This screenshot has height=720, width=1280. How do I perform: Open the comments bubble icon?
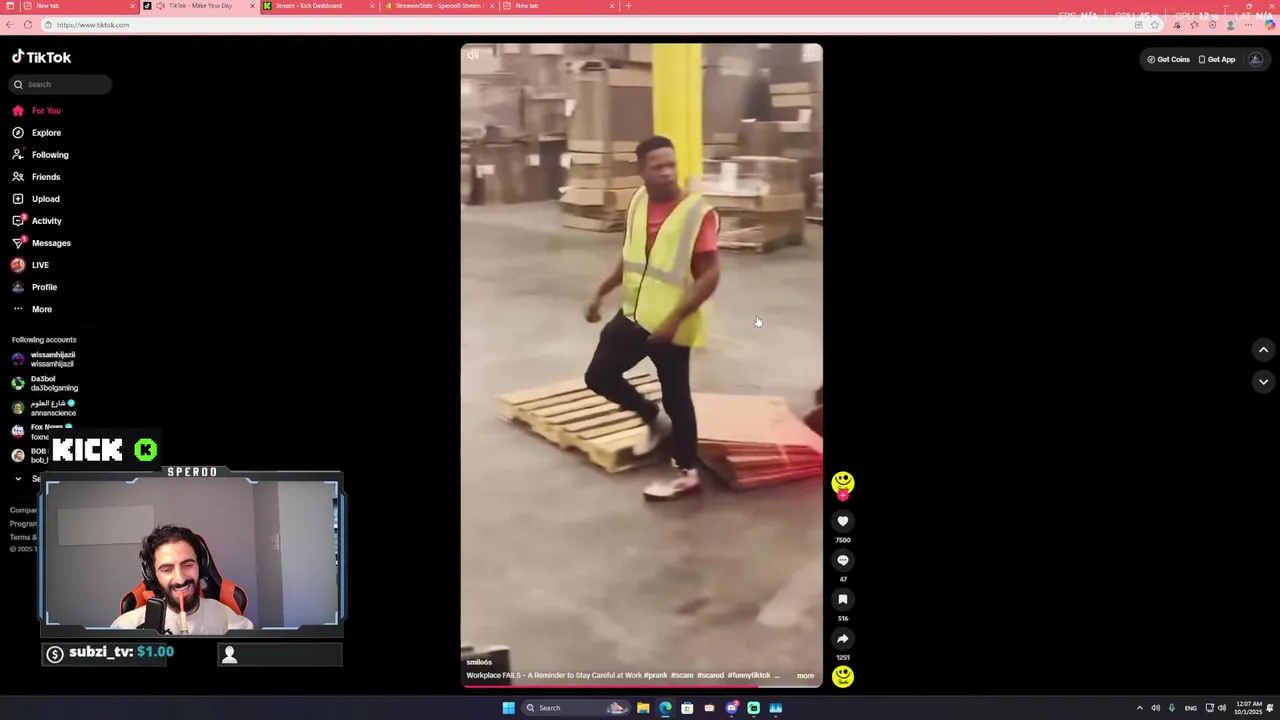[843, 560]
